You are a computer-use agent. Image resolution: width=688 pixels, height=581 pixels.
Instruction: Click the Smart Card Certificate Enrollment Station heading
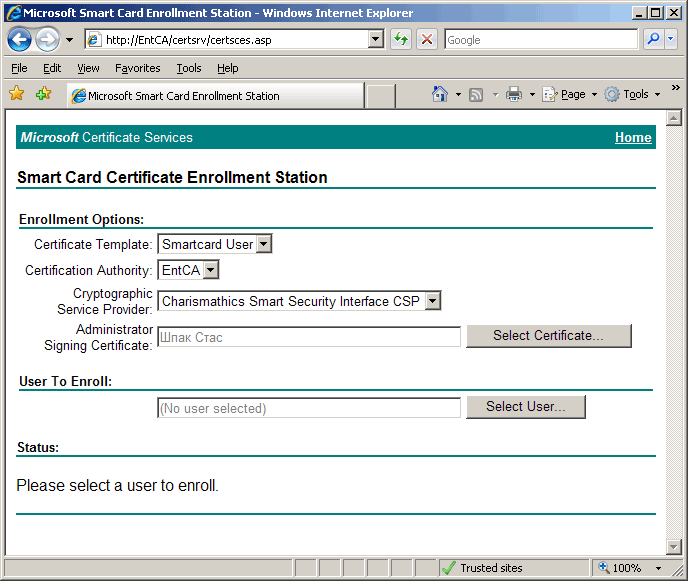pos(172,177)
